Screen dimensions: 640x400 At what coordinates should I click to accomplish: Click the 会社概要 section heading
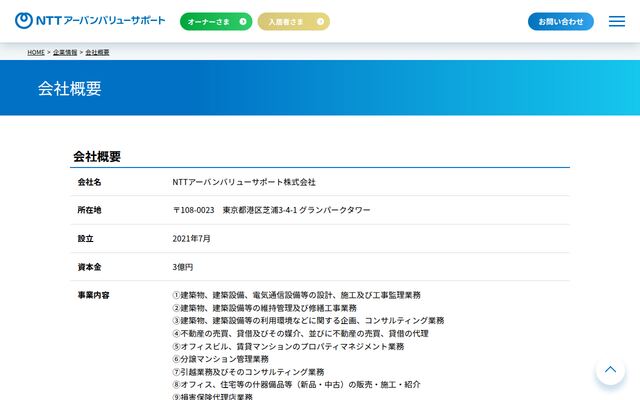tap(97, 156)
